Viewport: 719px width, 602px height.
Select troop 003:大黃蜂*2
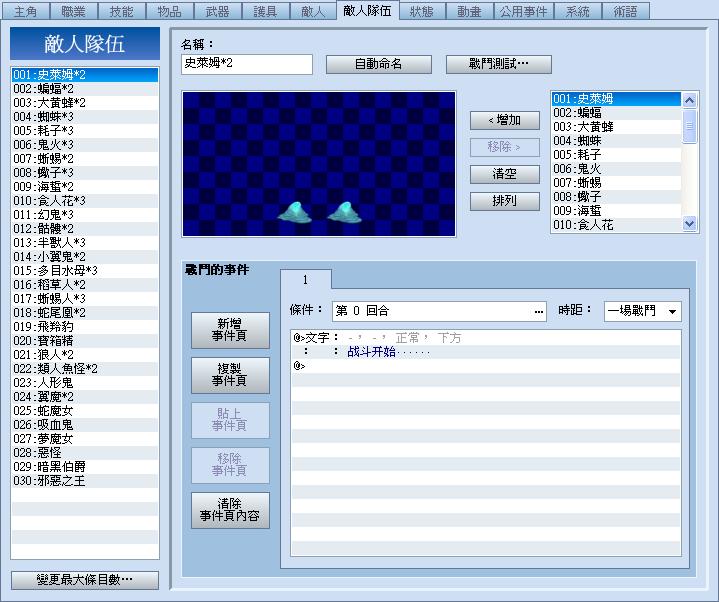click(x=85, y=103)
